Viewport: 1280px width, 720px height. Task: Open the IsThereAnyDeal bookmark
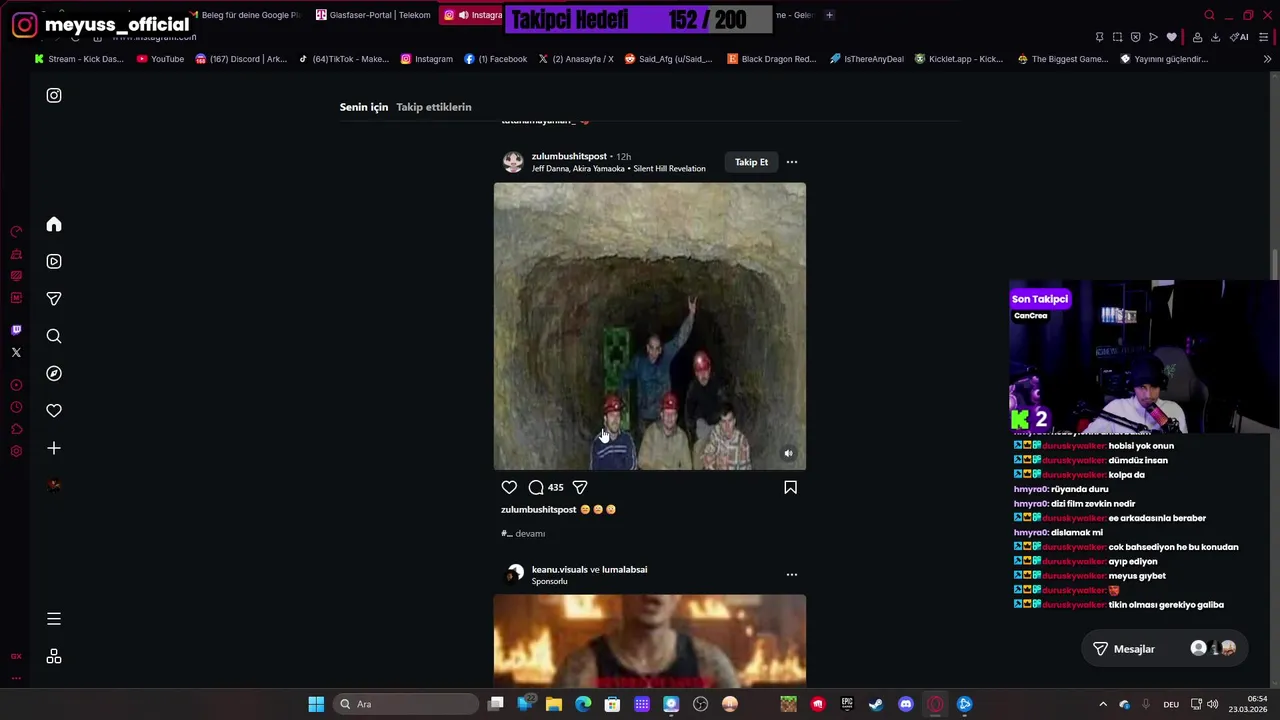[x=867, y=59]
